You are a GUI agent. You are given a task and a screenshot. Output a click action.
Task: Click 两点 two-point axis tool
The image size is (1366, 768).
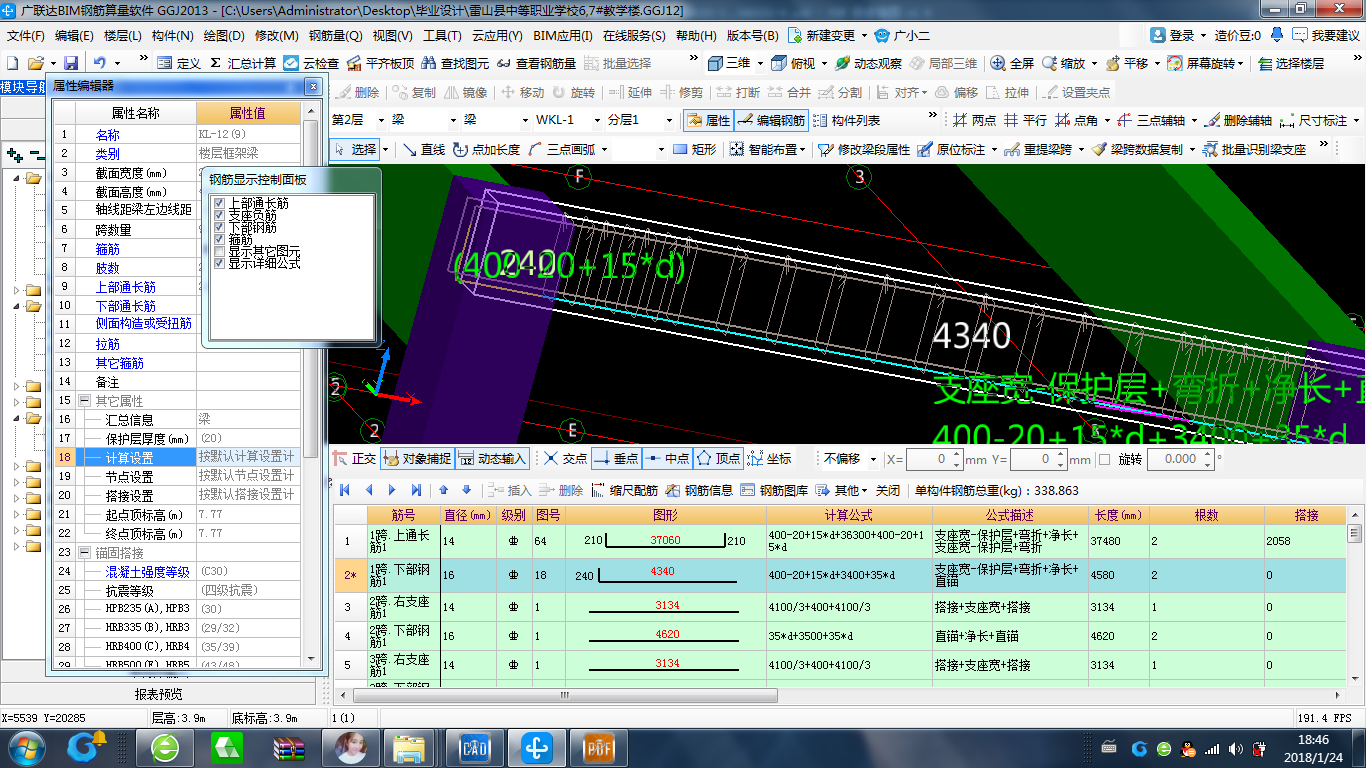974,120
